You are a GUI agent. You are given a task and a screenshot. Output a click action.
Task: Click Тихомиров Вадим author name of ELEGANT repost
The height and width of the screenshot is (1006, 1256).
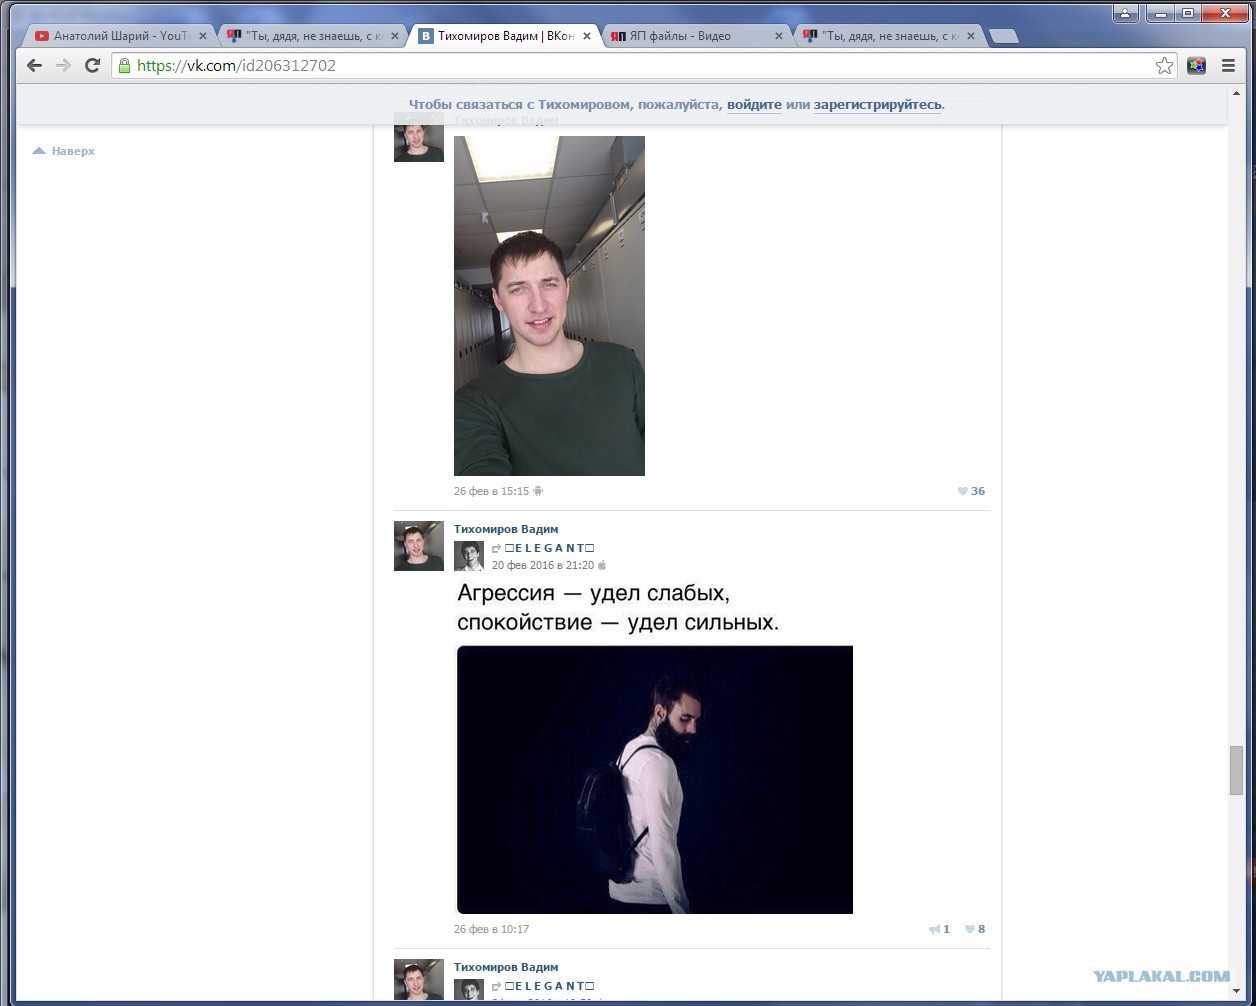[x=506, y=529]
